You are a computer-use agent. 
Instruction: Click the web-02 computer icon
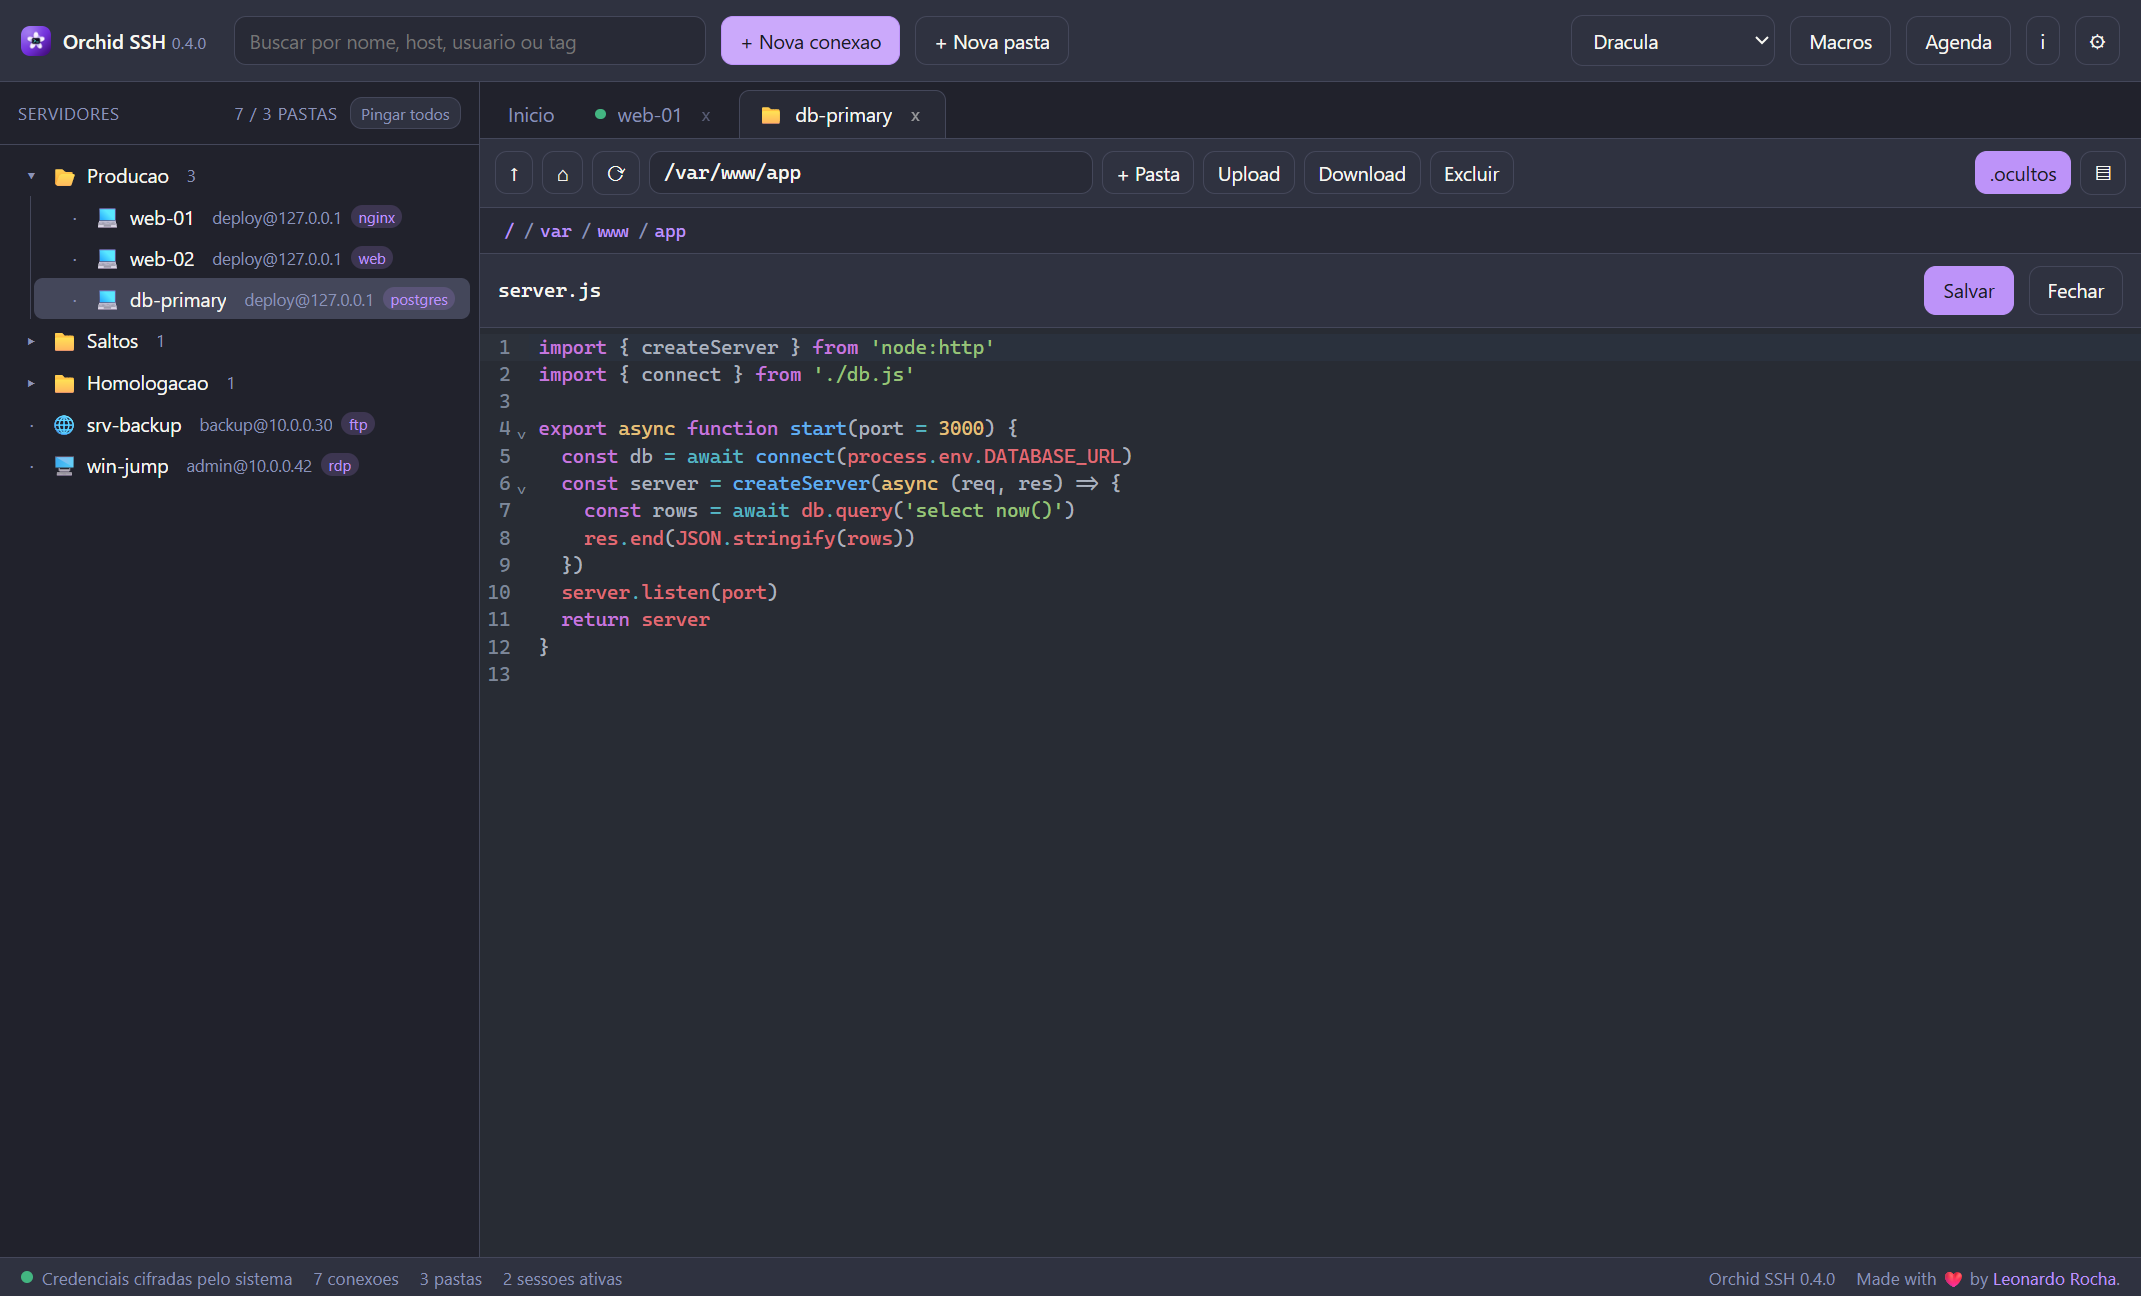point(107,258)
